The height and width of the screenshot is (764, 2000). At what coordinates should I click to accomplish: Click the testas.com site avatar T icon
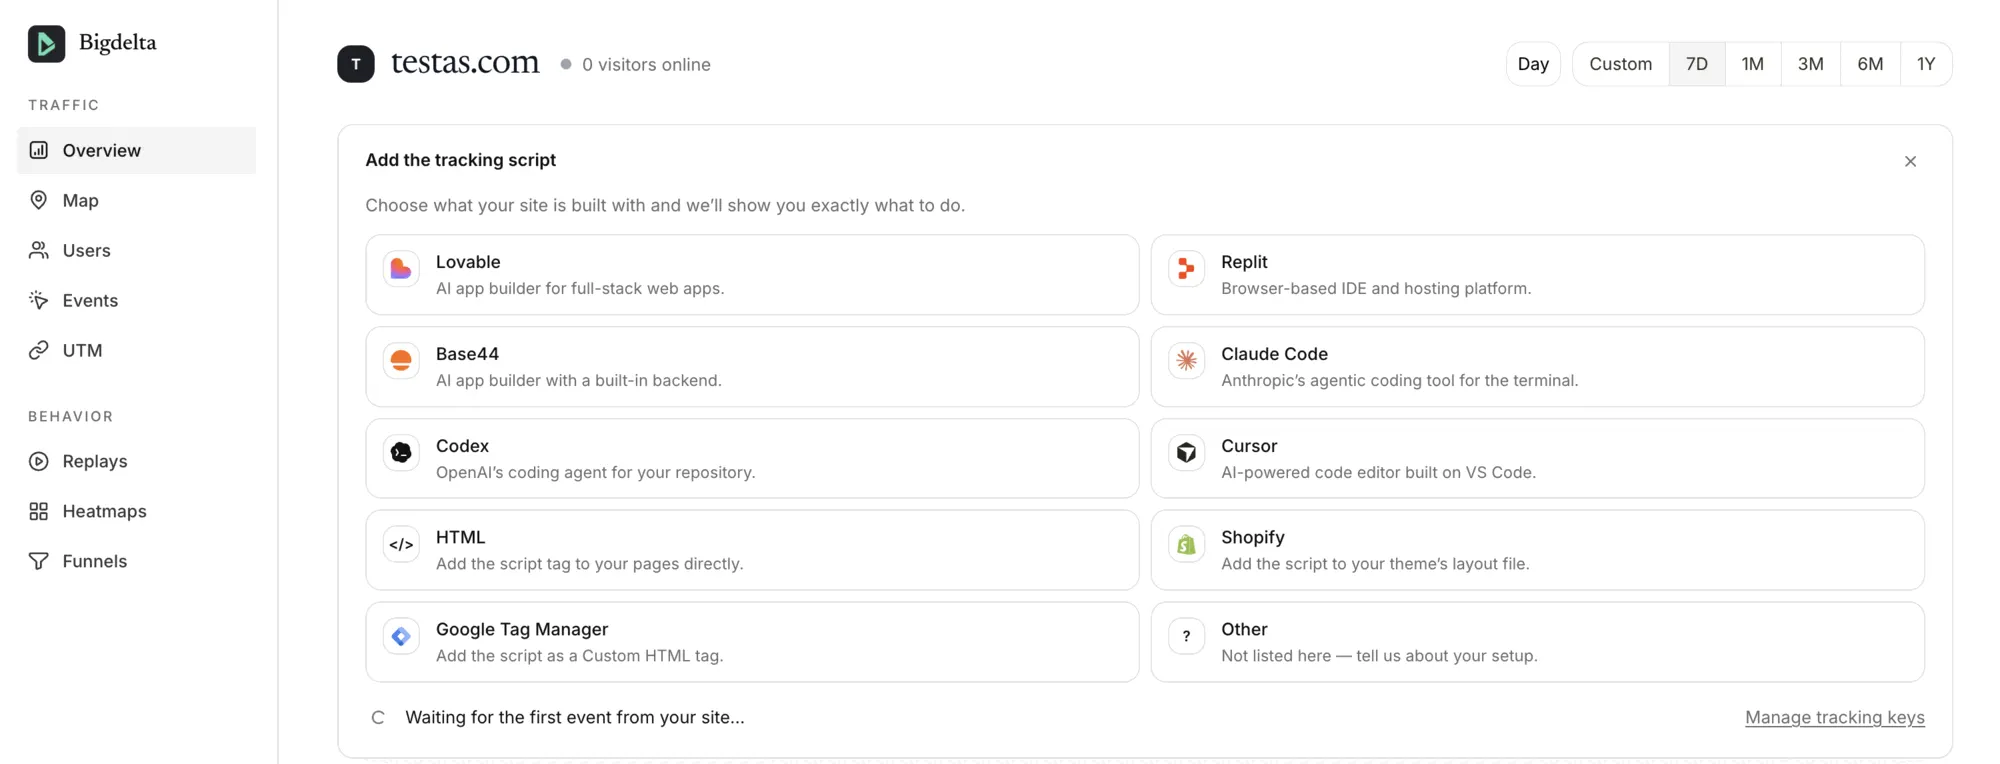coord(356,64)
